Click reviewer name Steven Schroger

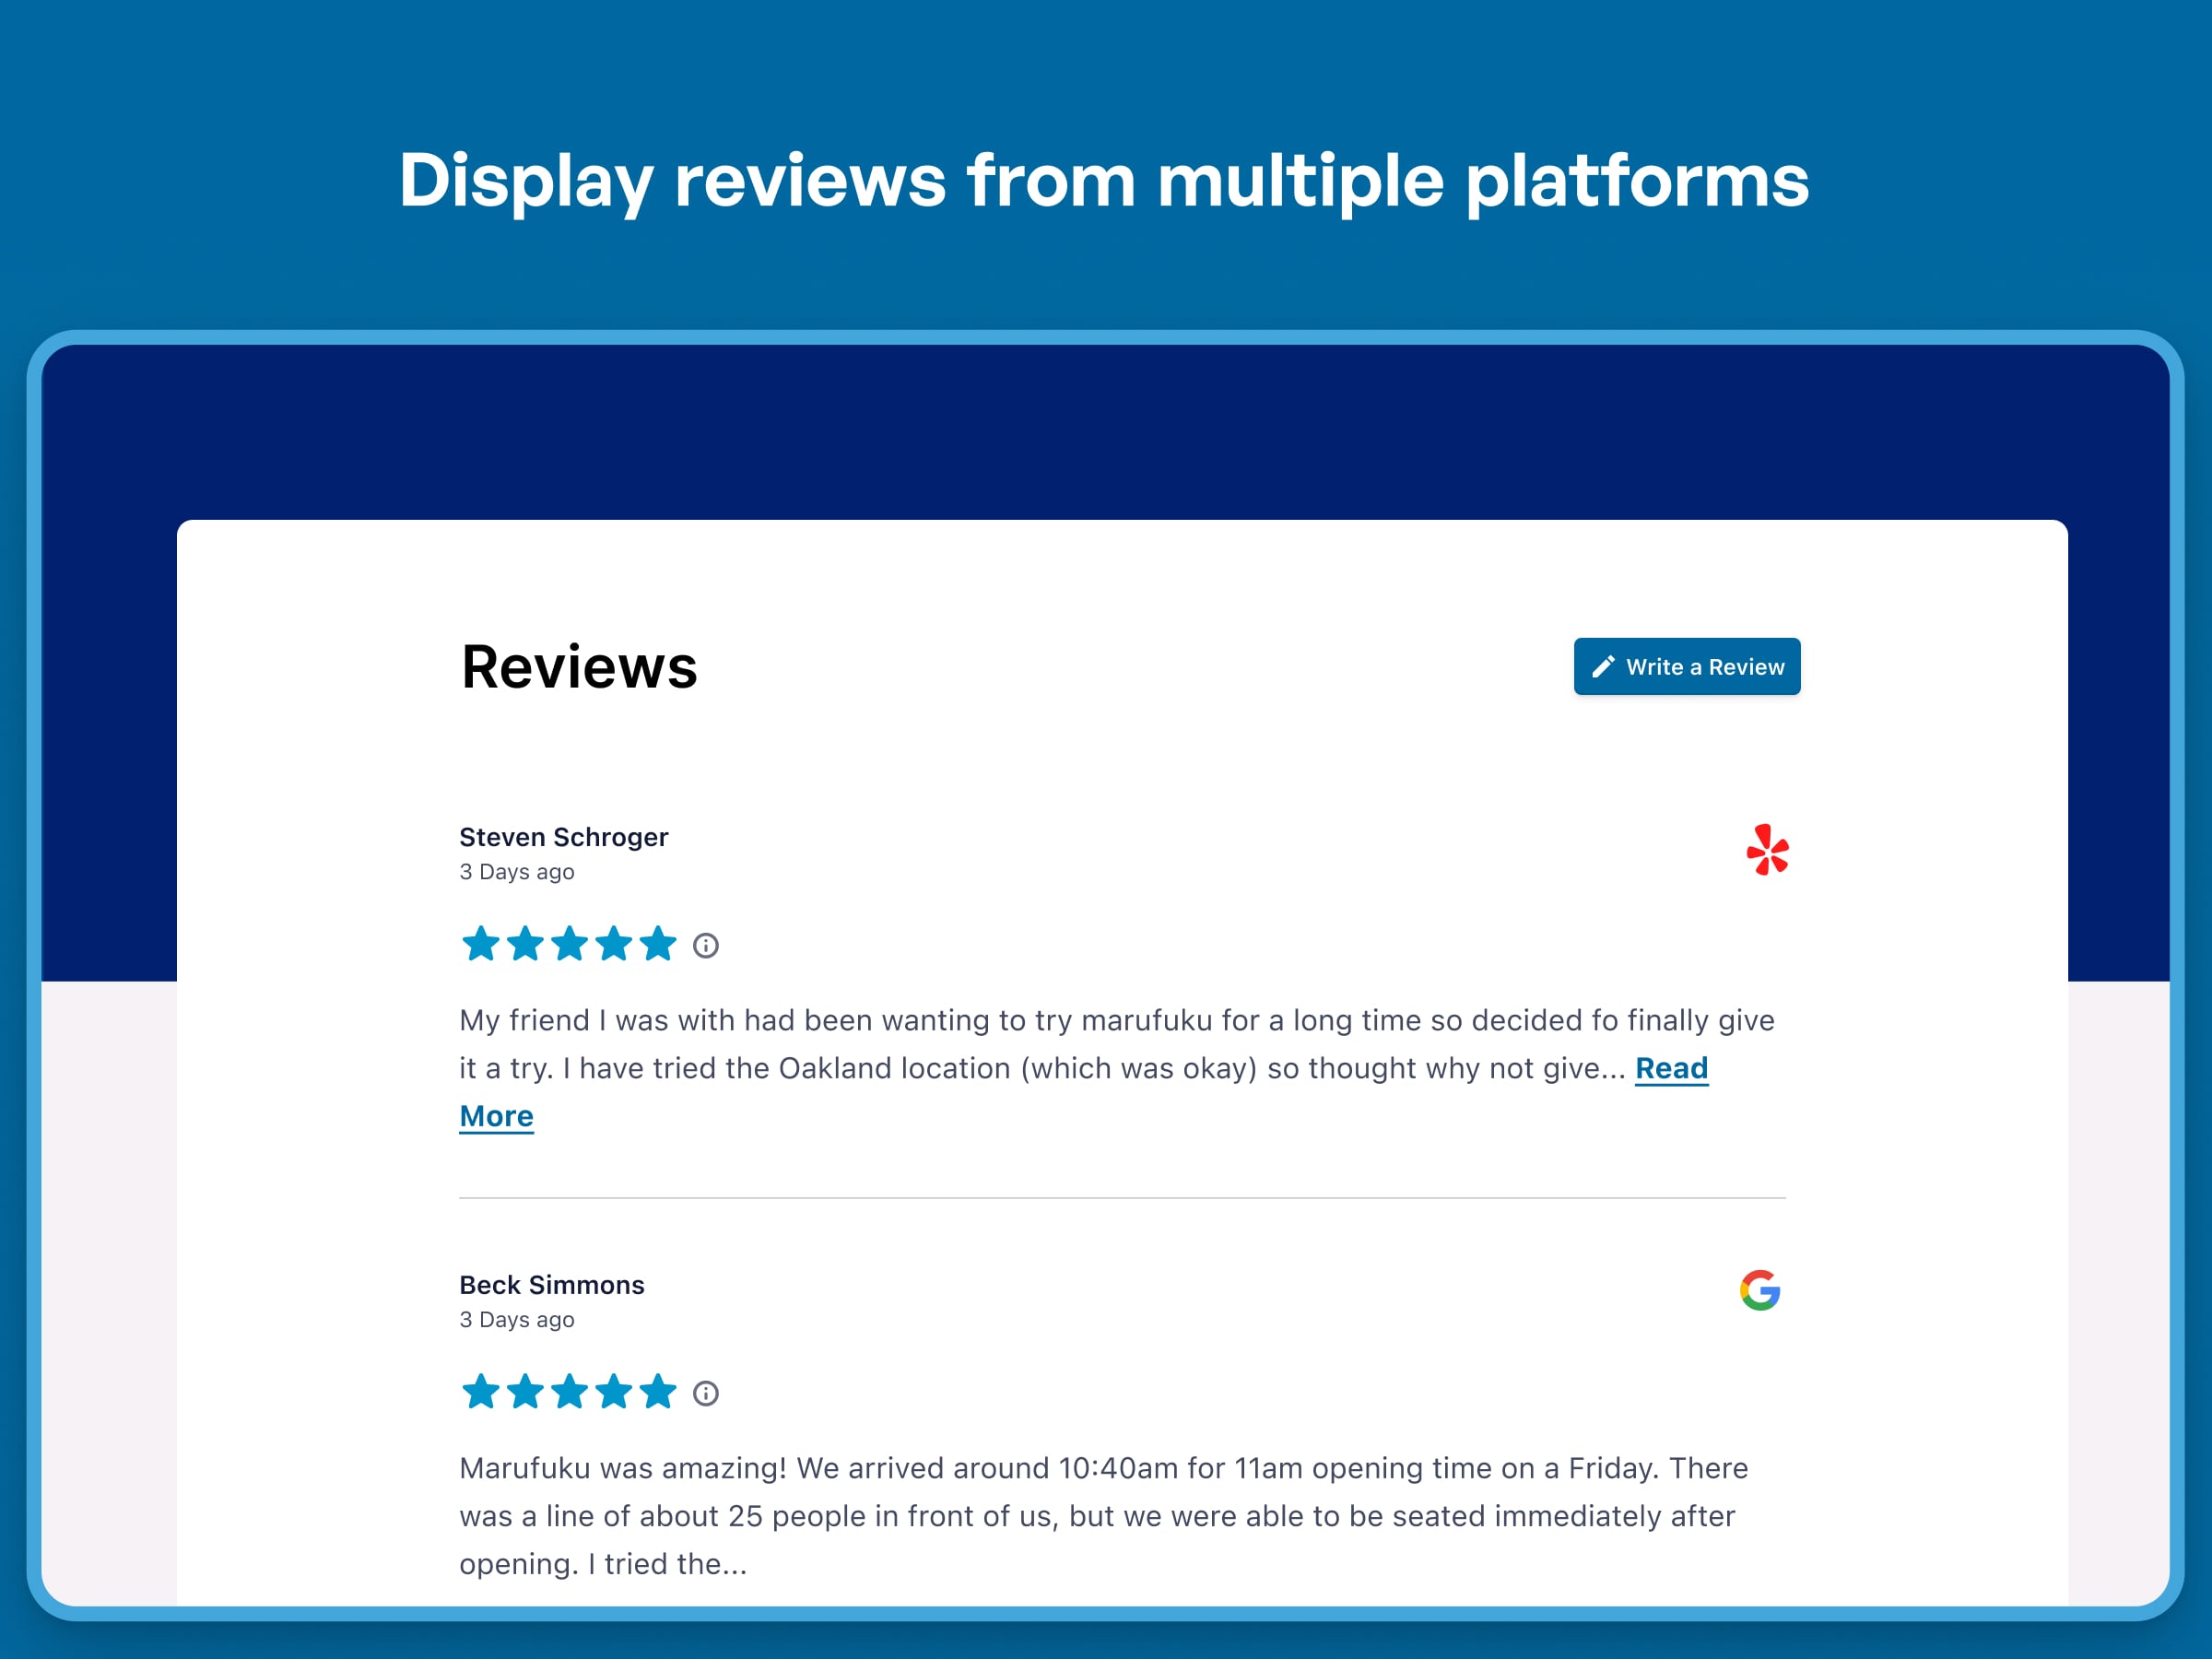tap(564, 837)
